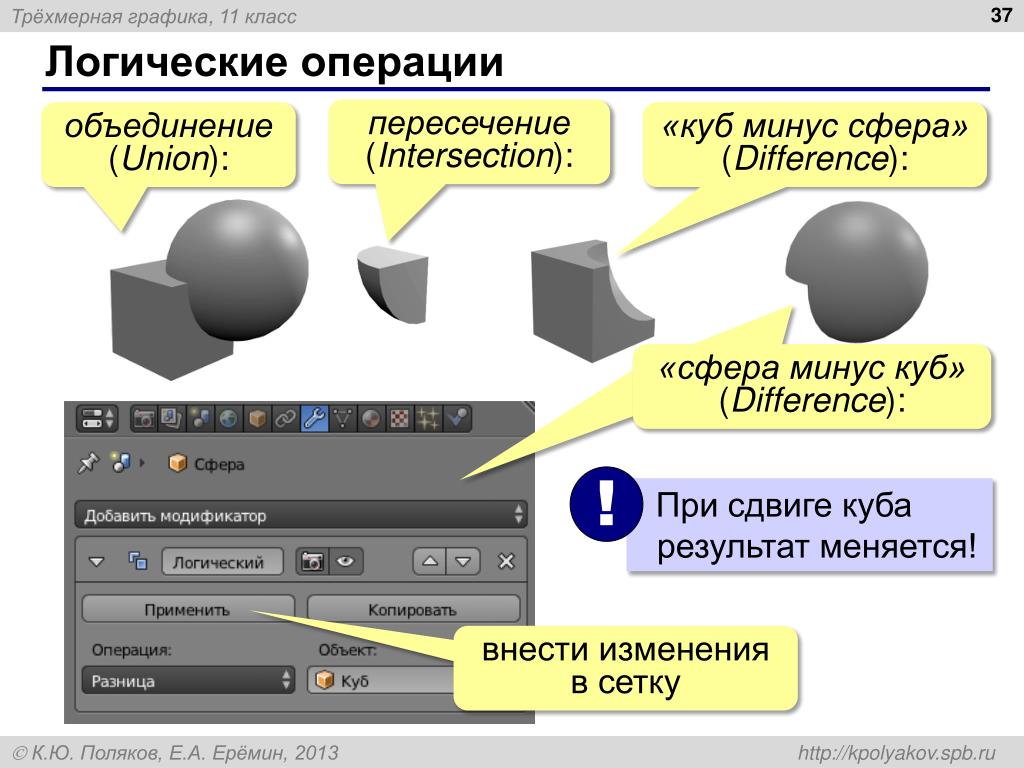The width and height of the screenshot is (1024, 768).
Task: Click the К.Ю. Поляков copyright footer
Action: (x=176, y=753)
